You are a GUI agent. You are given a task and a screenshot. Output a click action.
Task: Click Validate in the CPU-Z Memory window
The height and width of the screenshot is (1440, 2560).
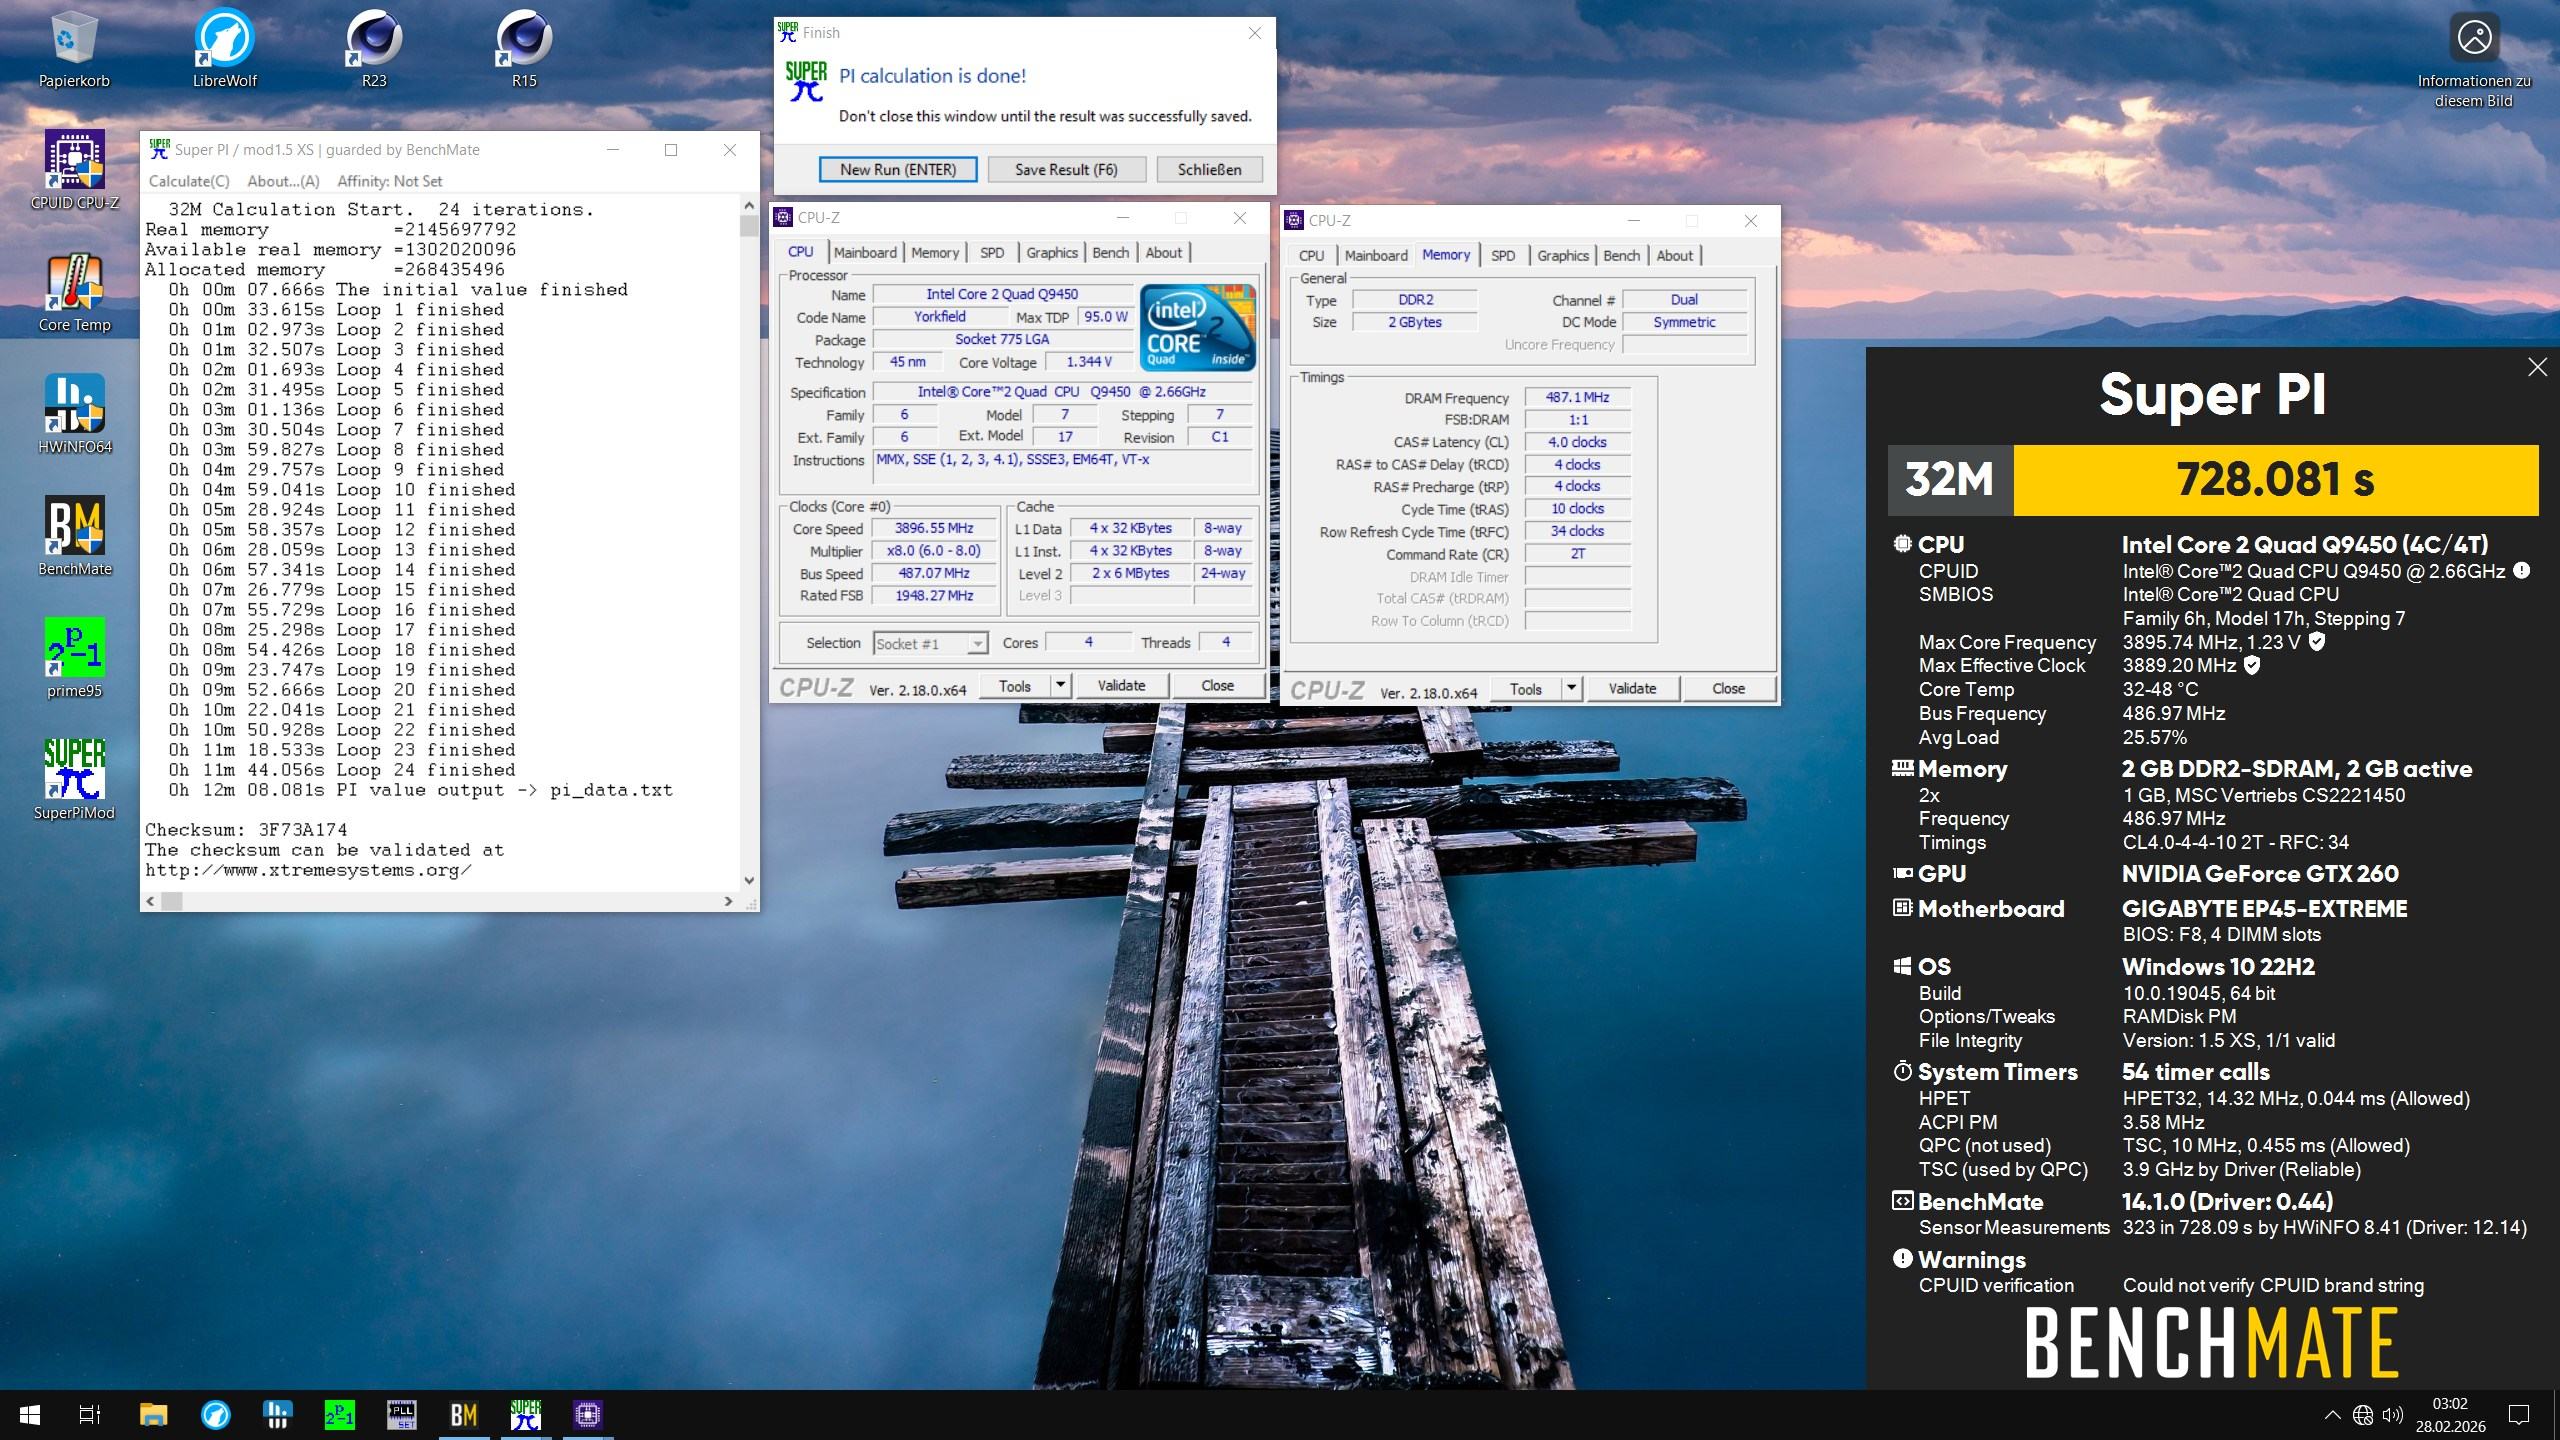pyautogui.click(x=1631, y=689)
